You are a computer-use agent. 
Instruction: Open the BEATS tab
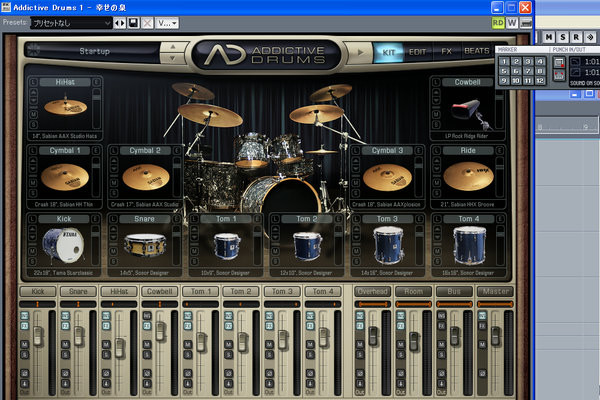(476, 51)
